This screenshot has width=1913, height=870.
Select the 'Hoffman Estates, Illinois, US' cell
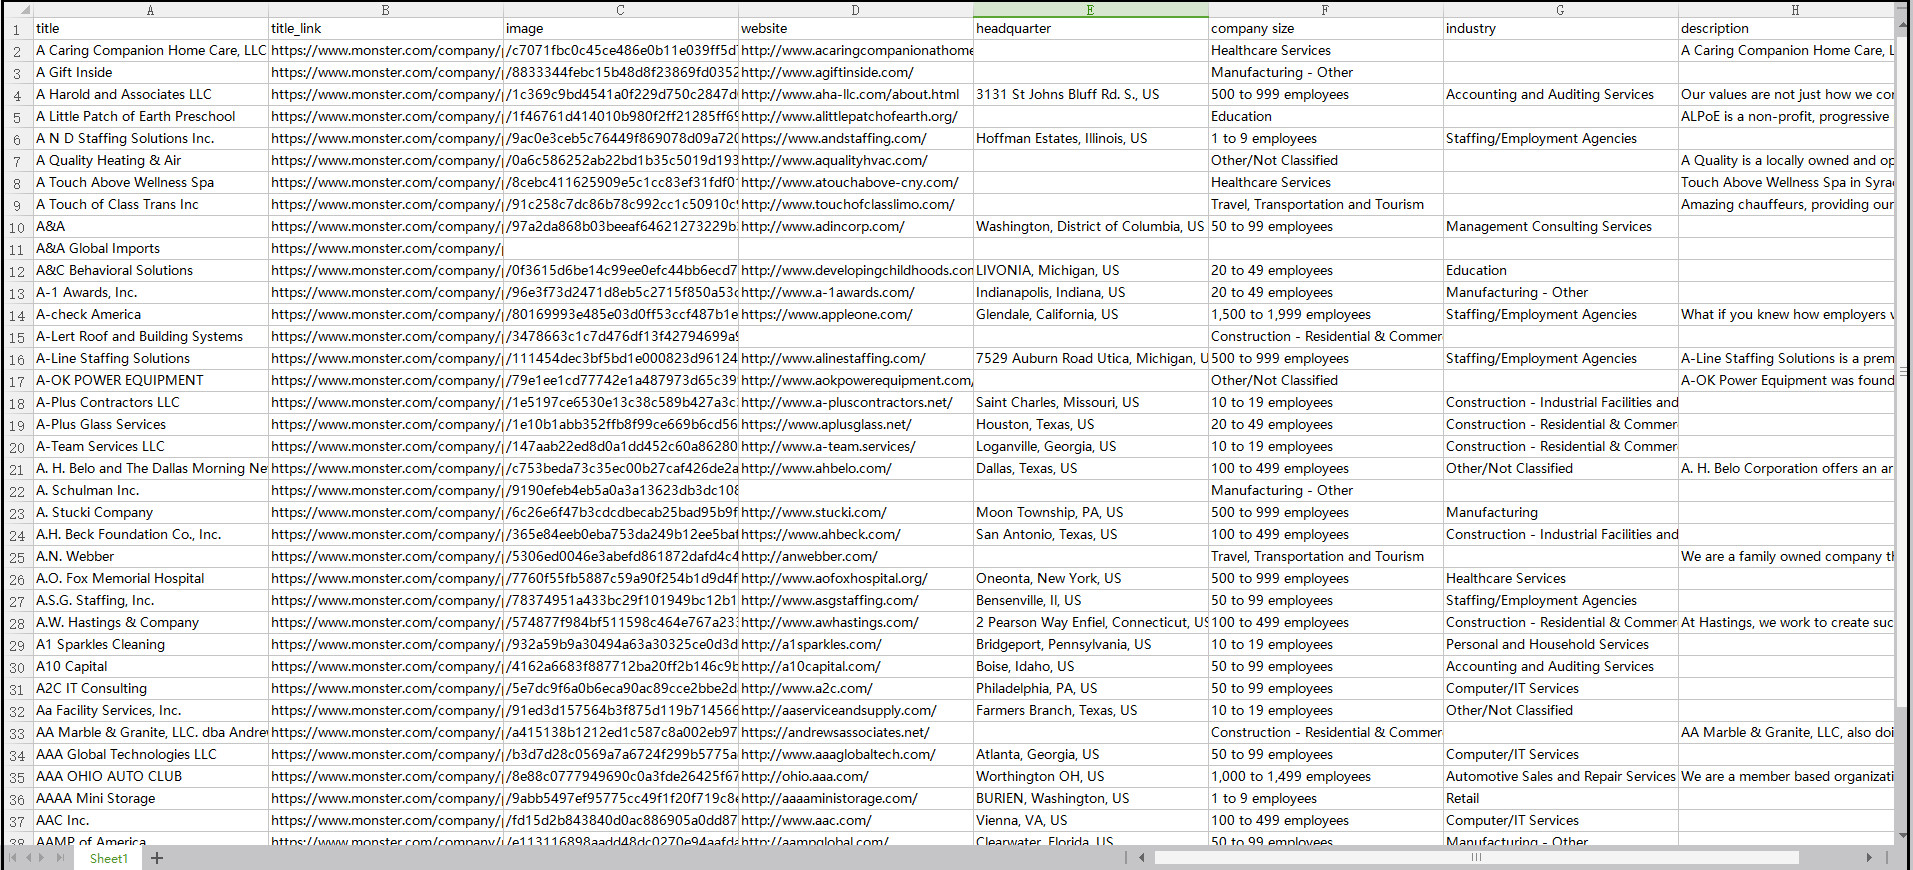tap(1090, 139)
